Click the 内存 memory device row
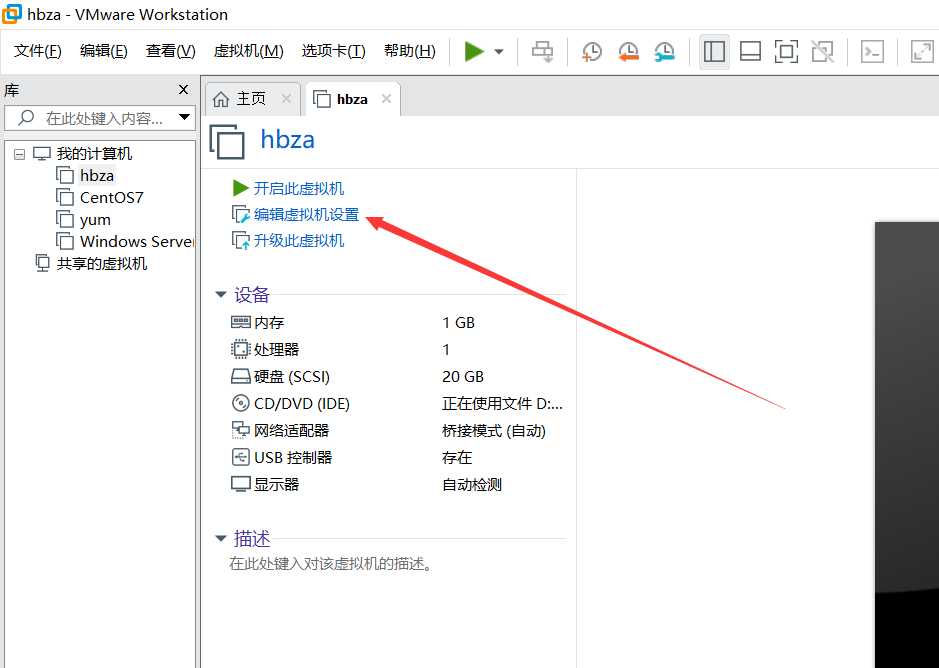This screenshot has height=668, width=939. tap(396, 322)
